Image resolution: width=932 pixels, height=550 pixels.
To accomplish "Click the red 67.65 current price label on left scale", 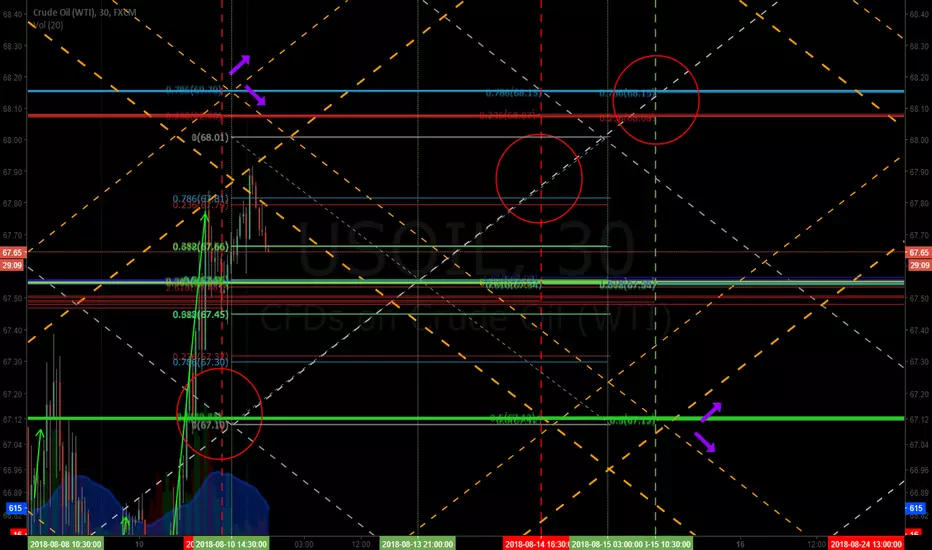I will 12,253.
